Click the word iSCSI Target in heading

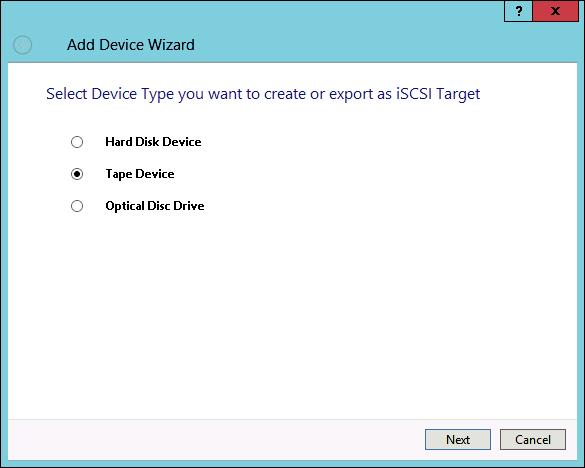point(438,94)
